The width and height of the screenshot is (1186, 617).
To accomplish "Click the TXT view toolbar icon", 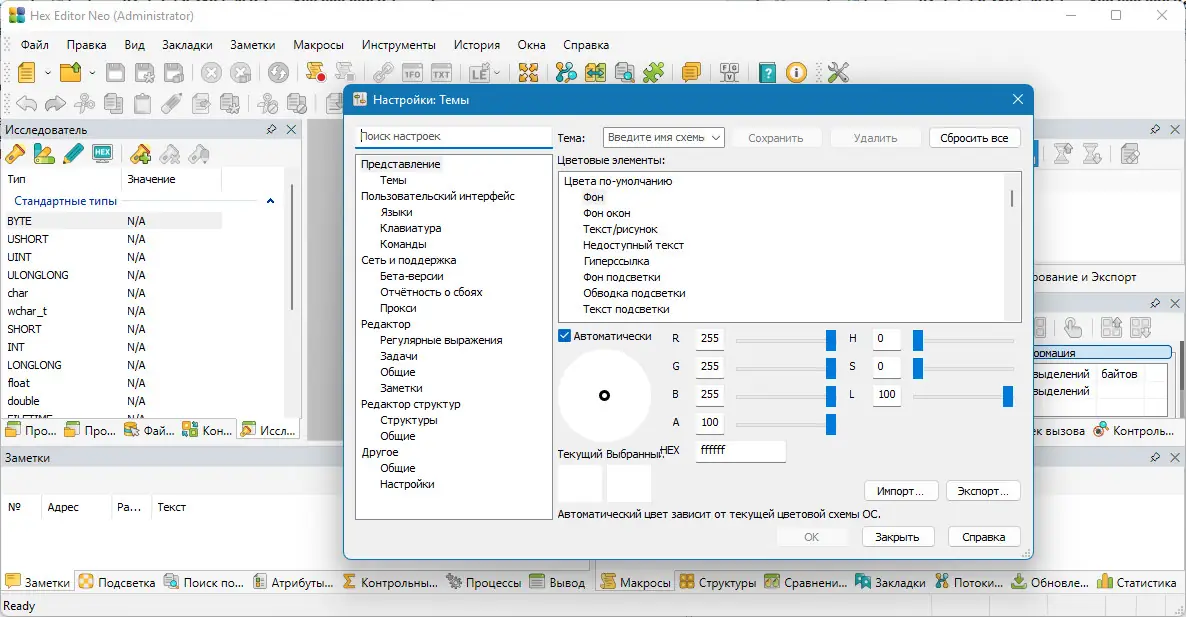I will pyautogui.click(x=441, y=73).
